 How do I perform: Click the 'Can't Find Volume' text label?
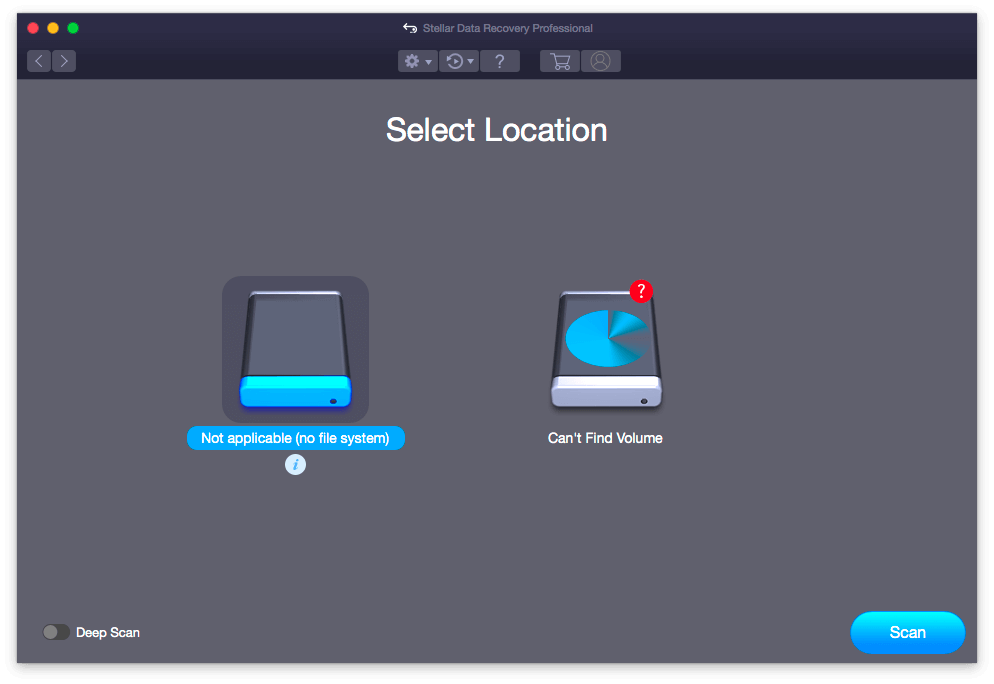(605, 438)
